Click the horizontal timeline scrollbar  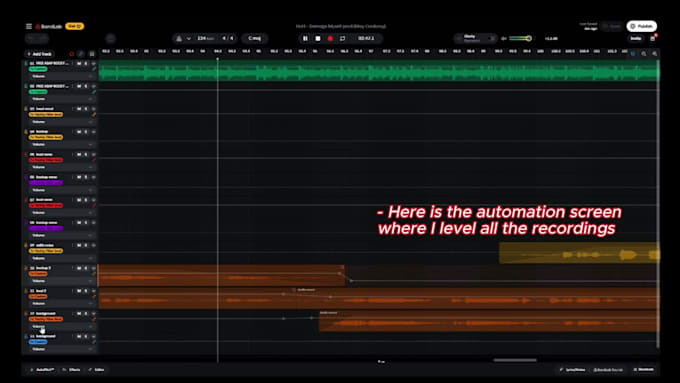[x=515, y=360]
